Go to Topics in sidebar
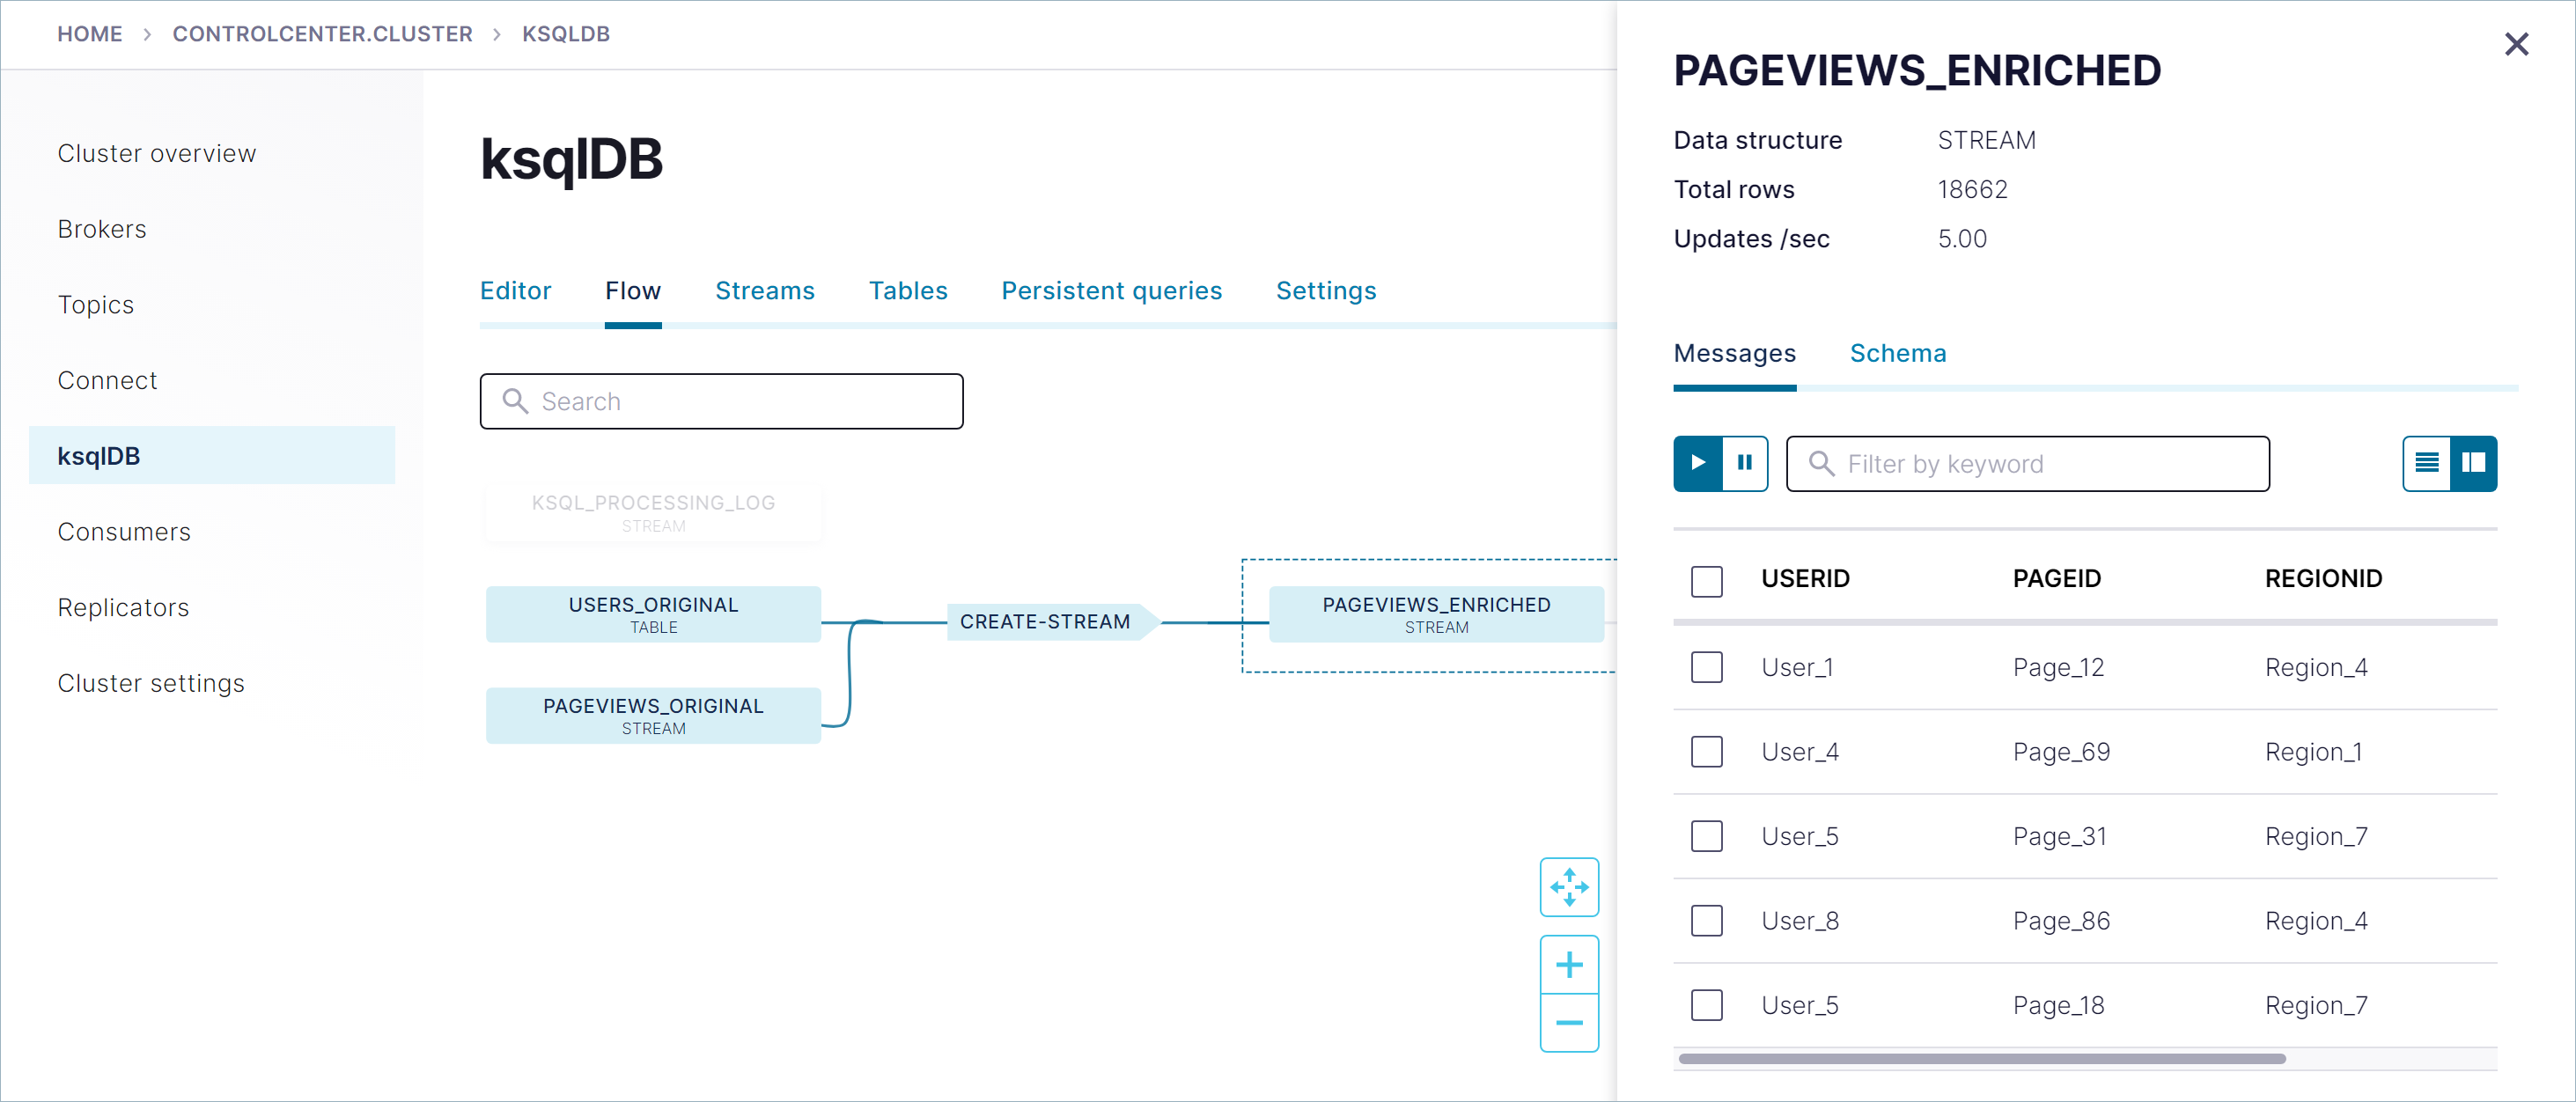The image size is (2576, 1102). pyautogui.click(x=95, y=304)
